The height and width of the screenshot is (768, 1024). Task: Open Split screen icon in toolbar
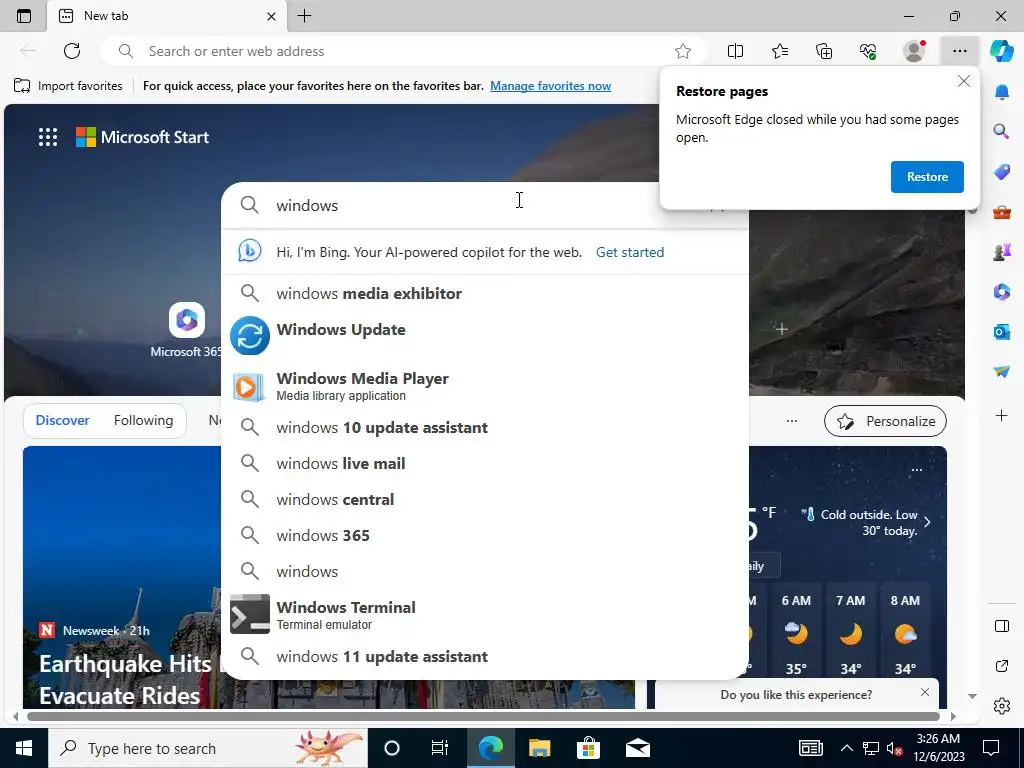click(x=735, y=51)
